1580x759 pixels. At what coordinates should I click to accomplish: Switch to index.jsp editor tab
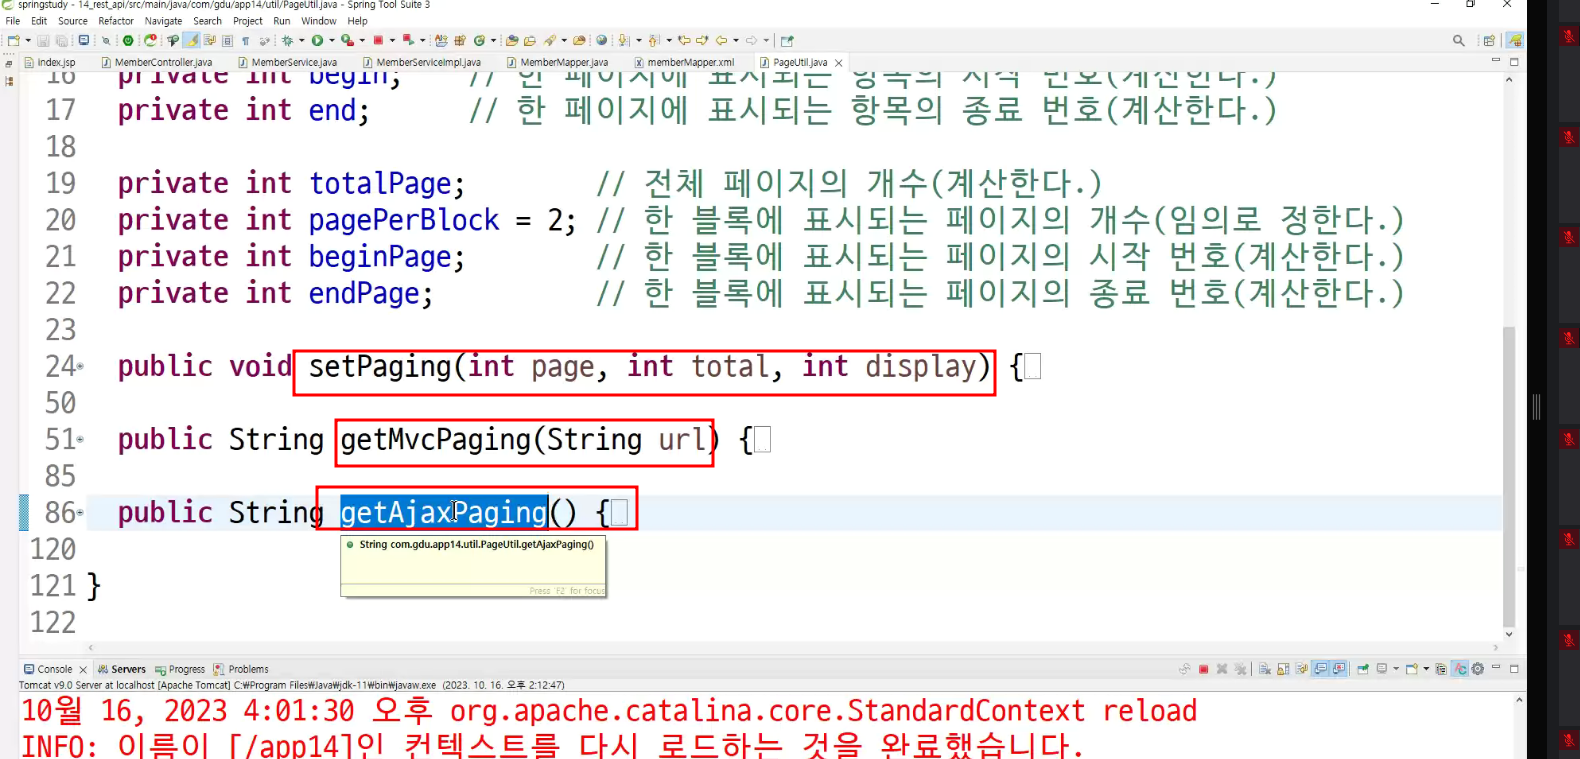pyautogui.click(x=49, y=62)
